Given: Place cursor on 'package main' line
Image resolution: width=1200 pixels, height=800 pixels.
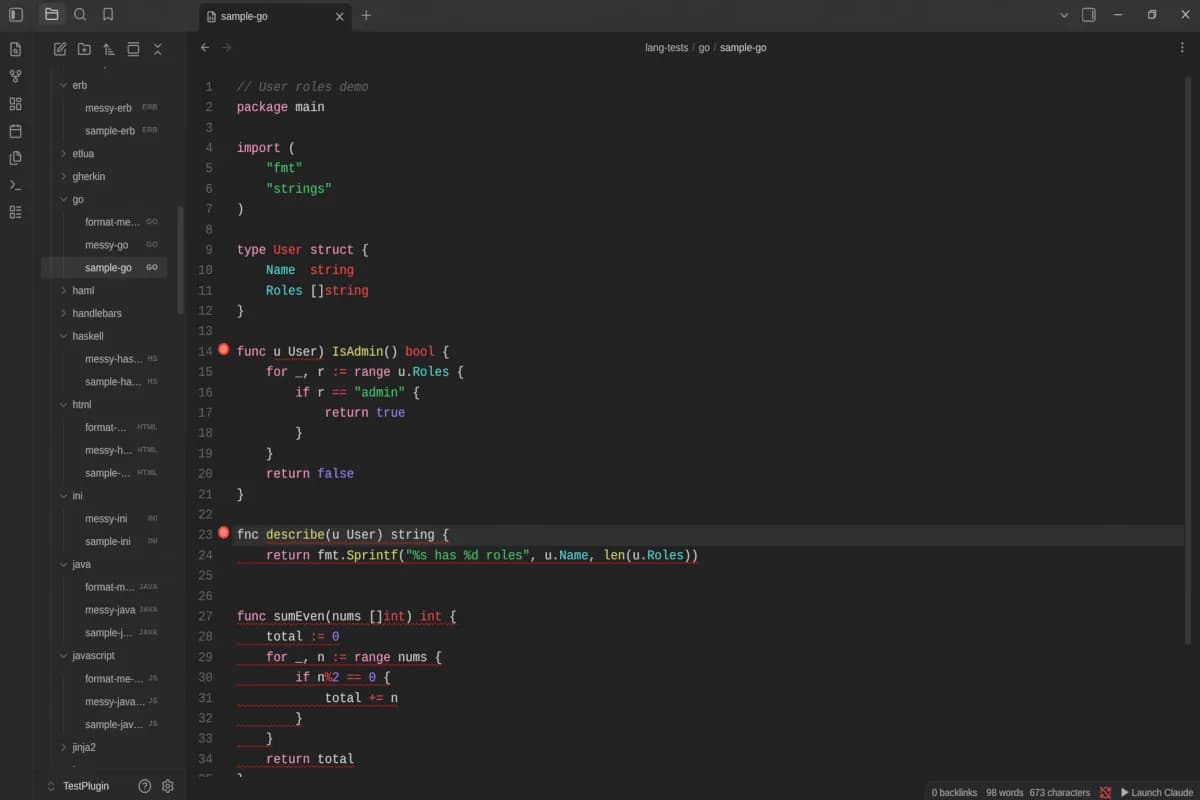Looking at the screenshot, I should 280,107.
